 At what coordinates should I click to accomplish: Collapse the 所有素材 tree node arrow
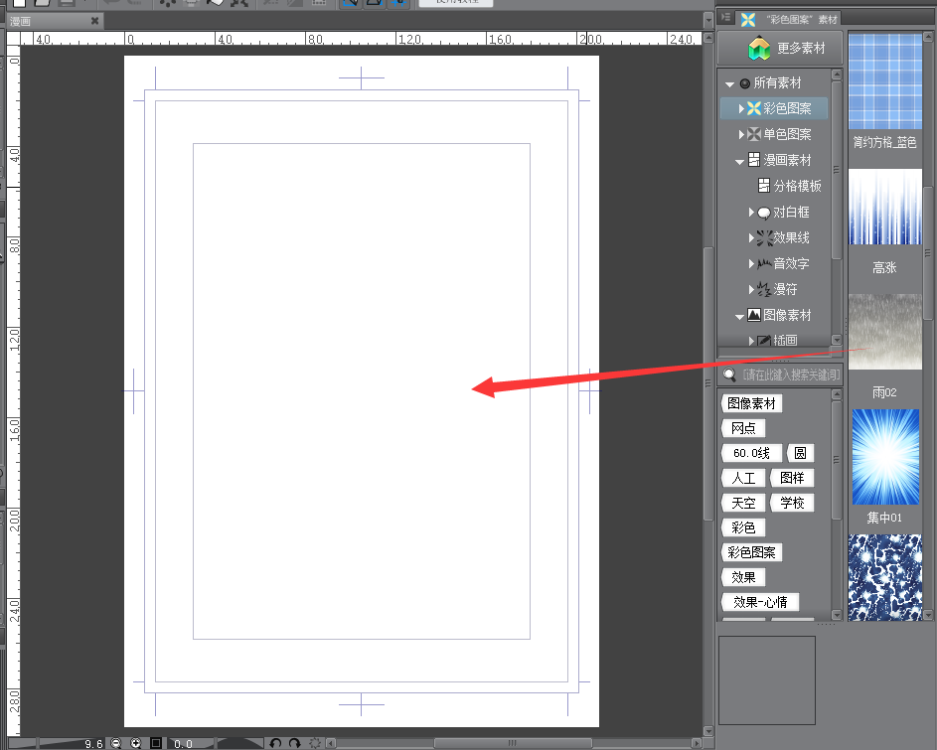(730, 84)
